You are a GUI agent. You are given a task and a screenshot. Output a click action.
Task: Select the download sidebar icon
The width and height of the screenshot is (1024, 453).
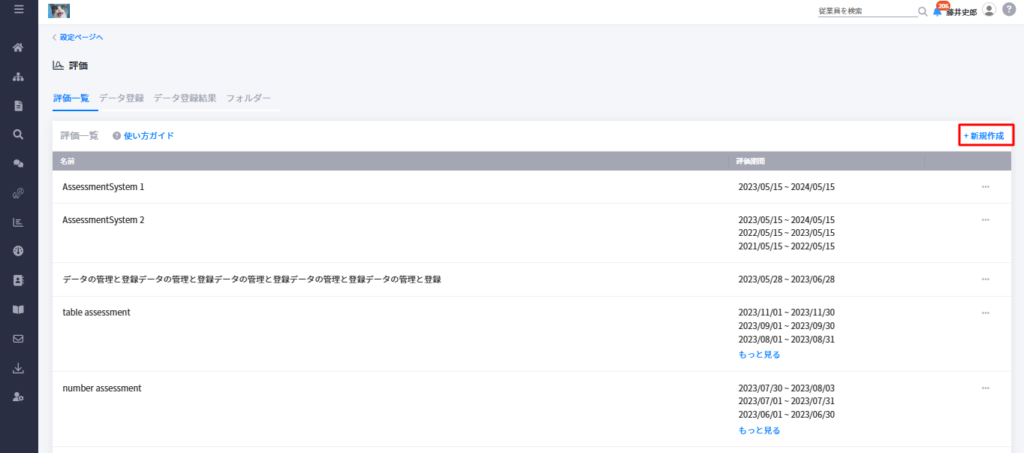[19, 368]
